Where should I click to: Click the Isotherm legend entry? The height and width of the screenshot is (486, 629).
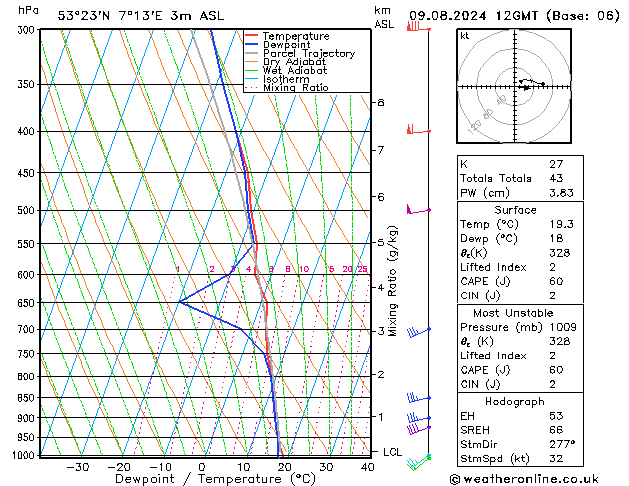(x=277, y=79)
